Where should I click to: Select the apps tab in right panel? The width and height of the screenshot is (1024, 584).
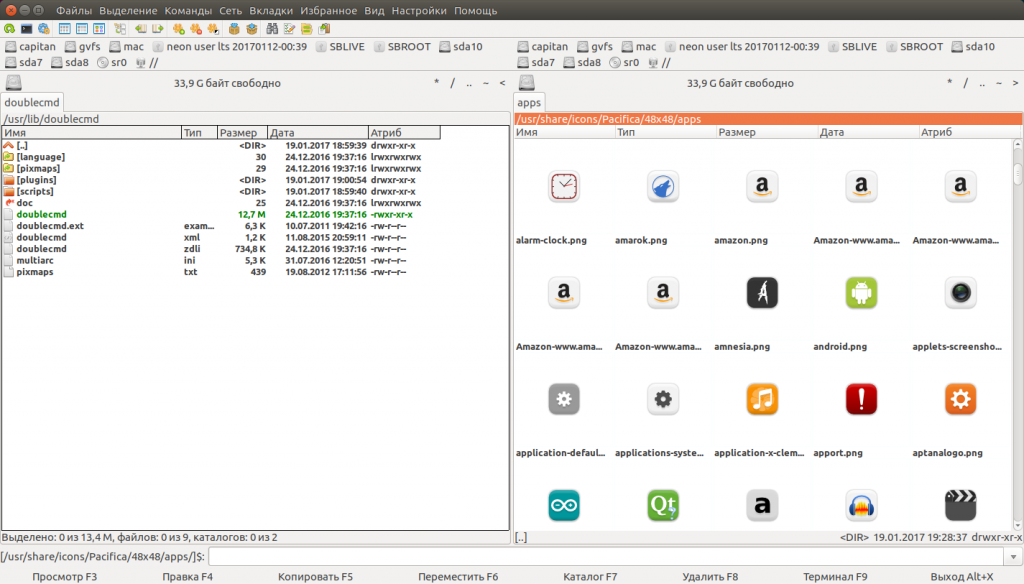pos(529,103)
